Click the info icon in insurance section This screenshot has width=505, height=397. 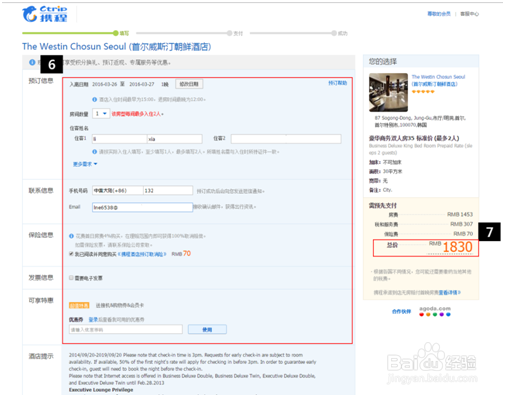pyautogui.click(x=71, y=236)
